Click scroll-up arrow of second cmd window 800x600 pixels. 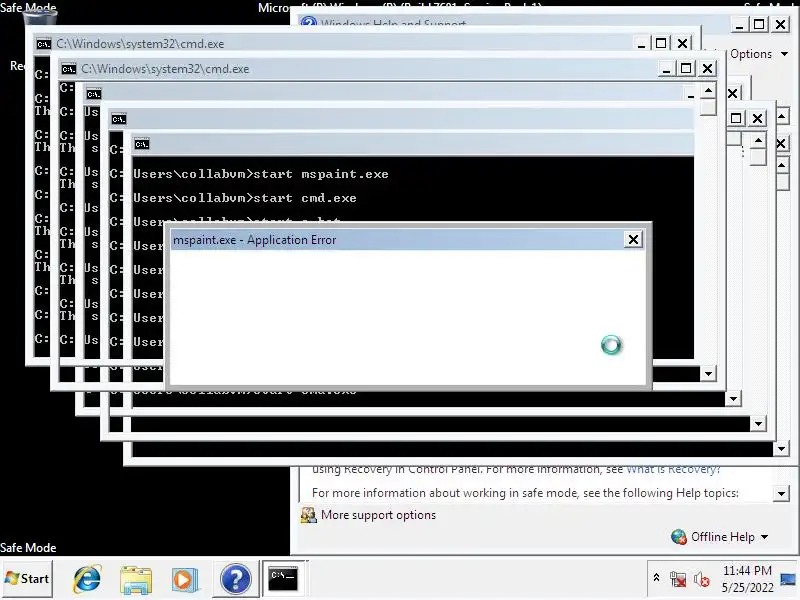(708, 91)
